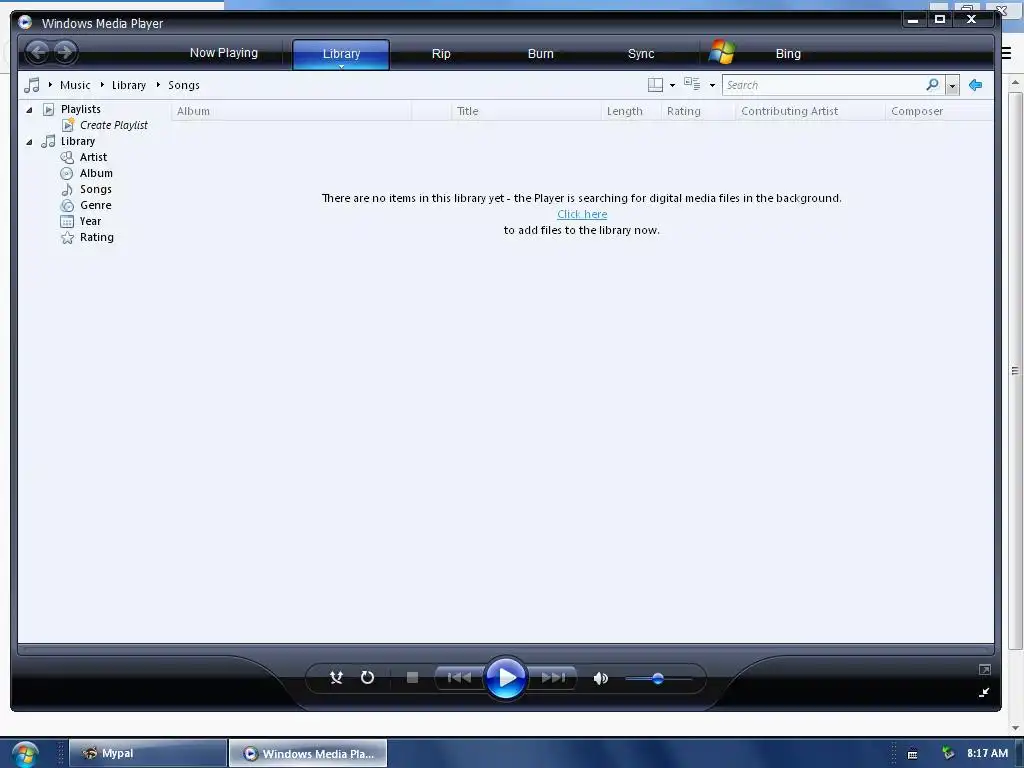
Task: Mute the volume speaker button
Action: (x=601, y=679)
